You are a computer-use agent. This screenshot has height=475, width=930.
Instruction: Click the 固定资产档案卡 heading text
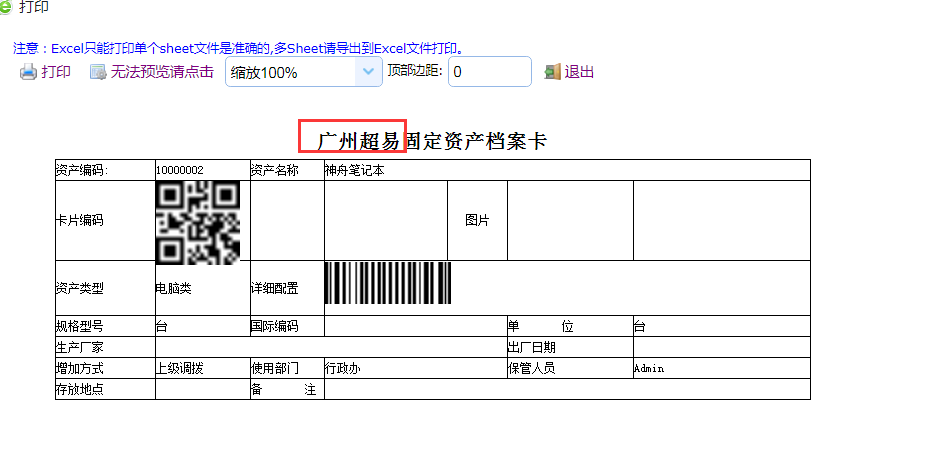[477, 141]
